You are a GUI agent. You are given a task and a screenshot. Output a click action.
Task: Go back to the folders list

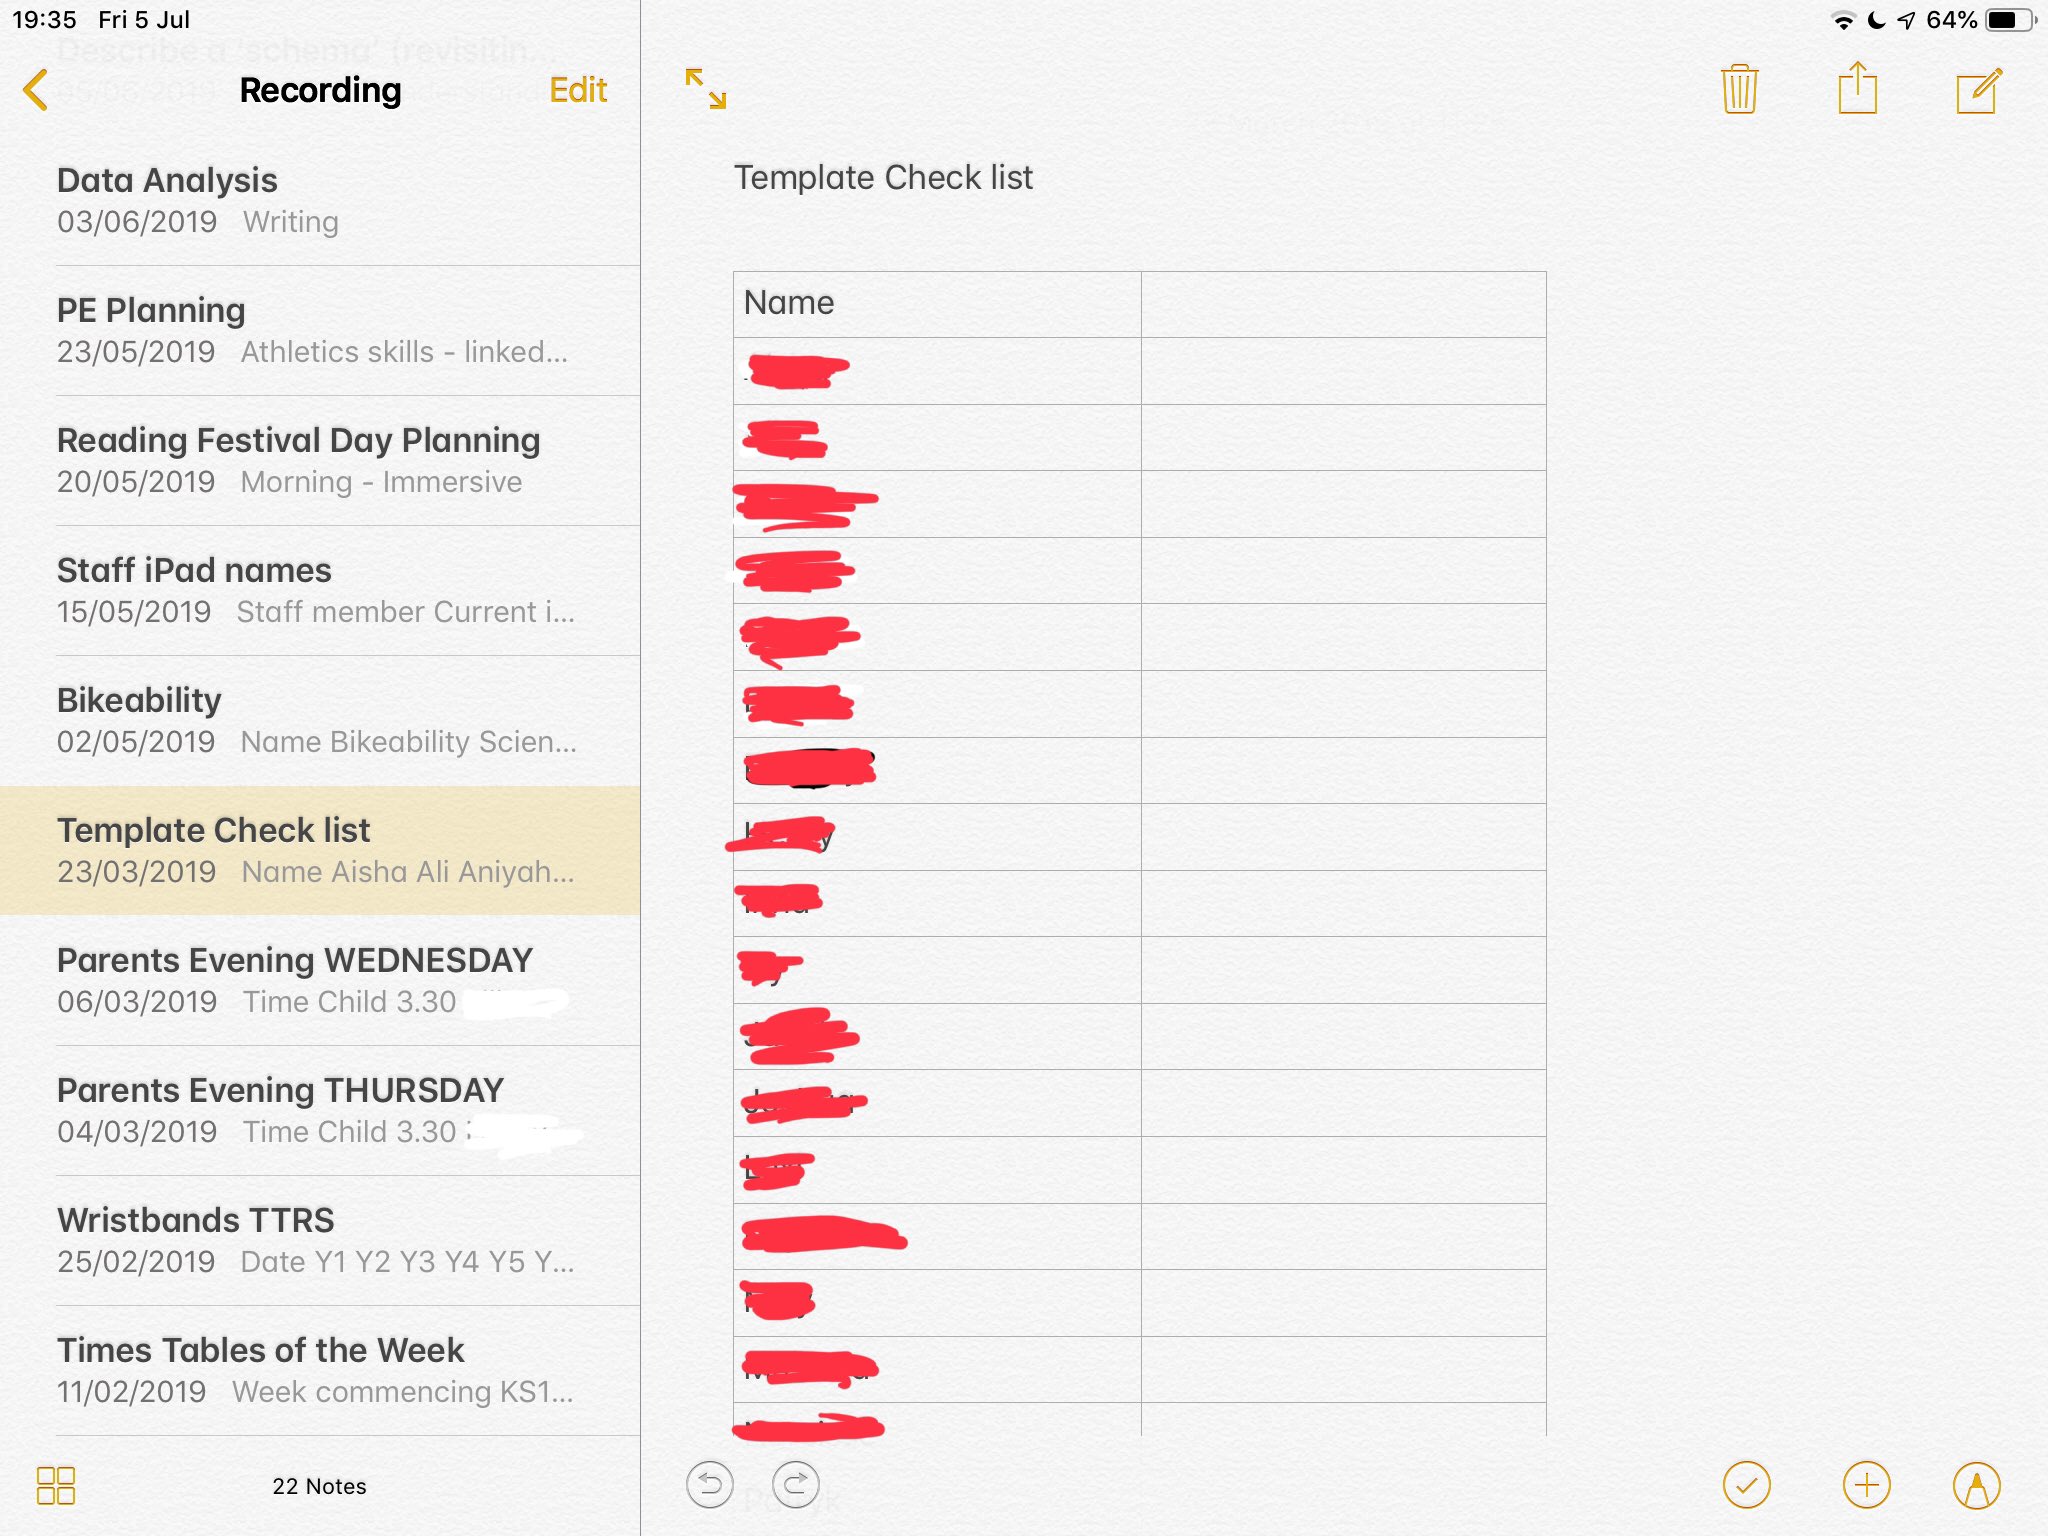[36, 90]
